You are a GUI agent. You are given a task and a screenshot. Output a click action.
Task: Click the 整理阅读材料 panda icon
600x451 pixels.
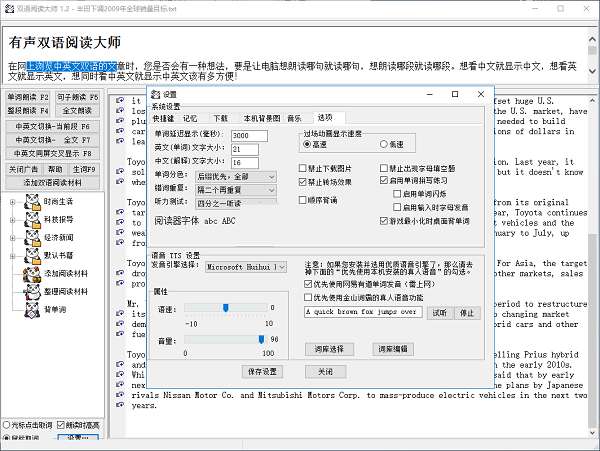pos(33,291)
